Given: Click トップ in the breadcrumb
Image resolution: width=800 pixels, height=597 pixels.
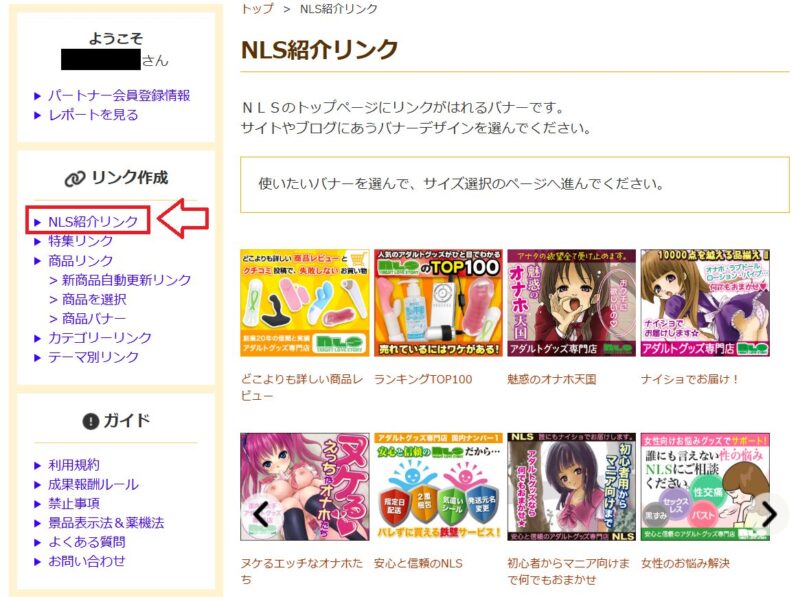Looking at the screenshot, I should (257, 9).
